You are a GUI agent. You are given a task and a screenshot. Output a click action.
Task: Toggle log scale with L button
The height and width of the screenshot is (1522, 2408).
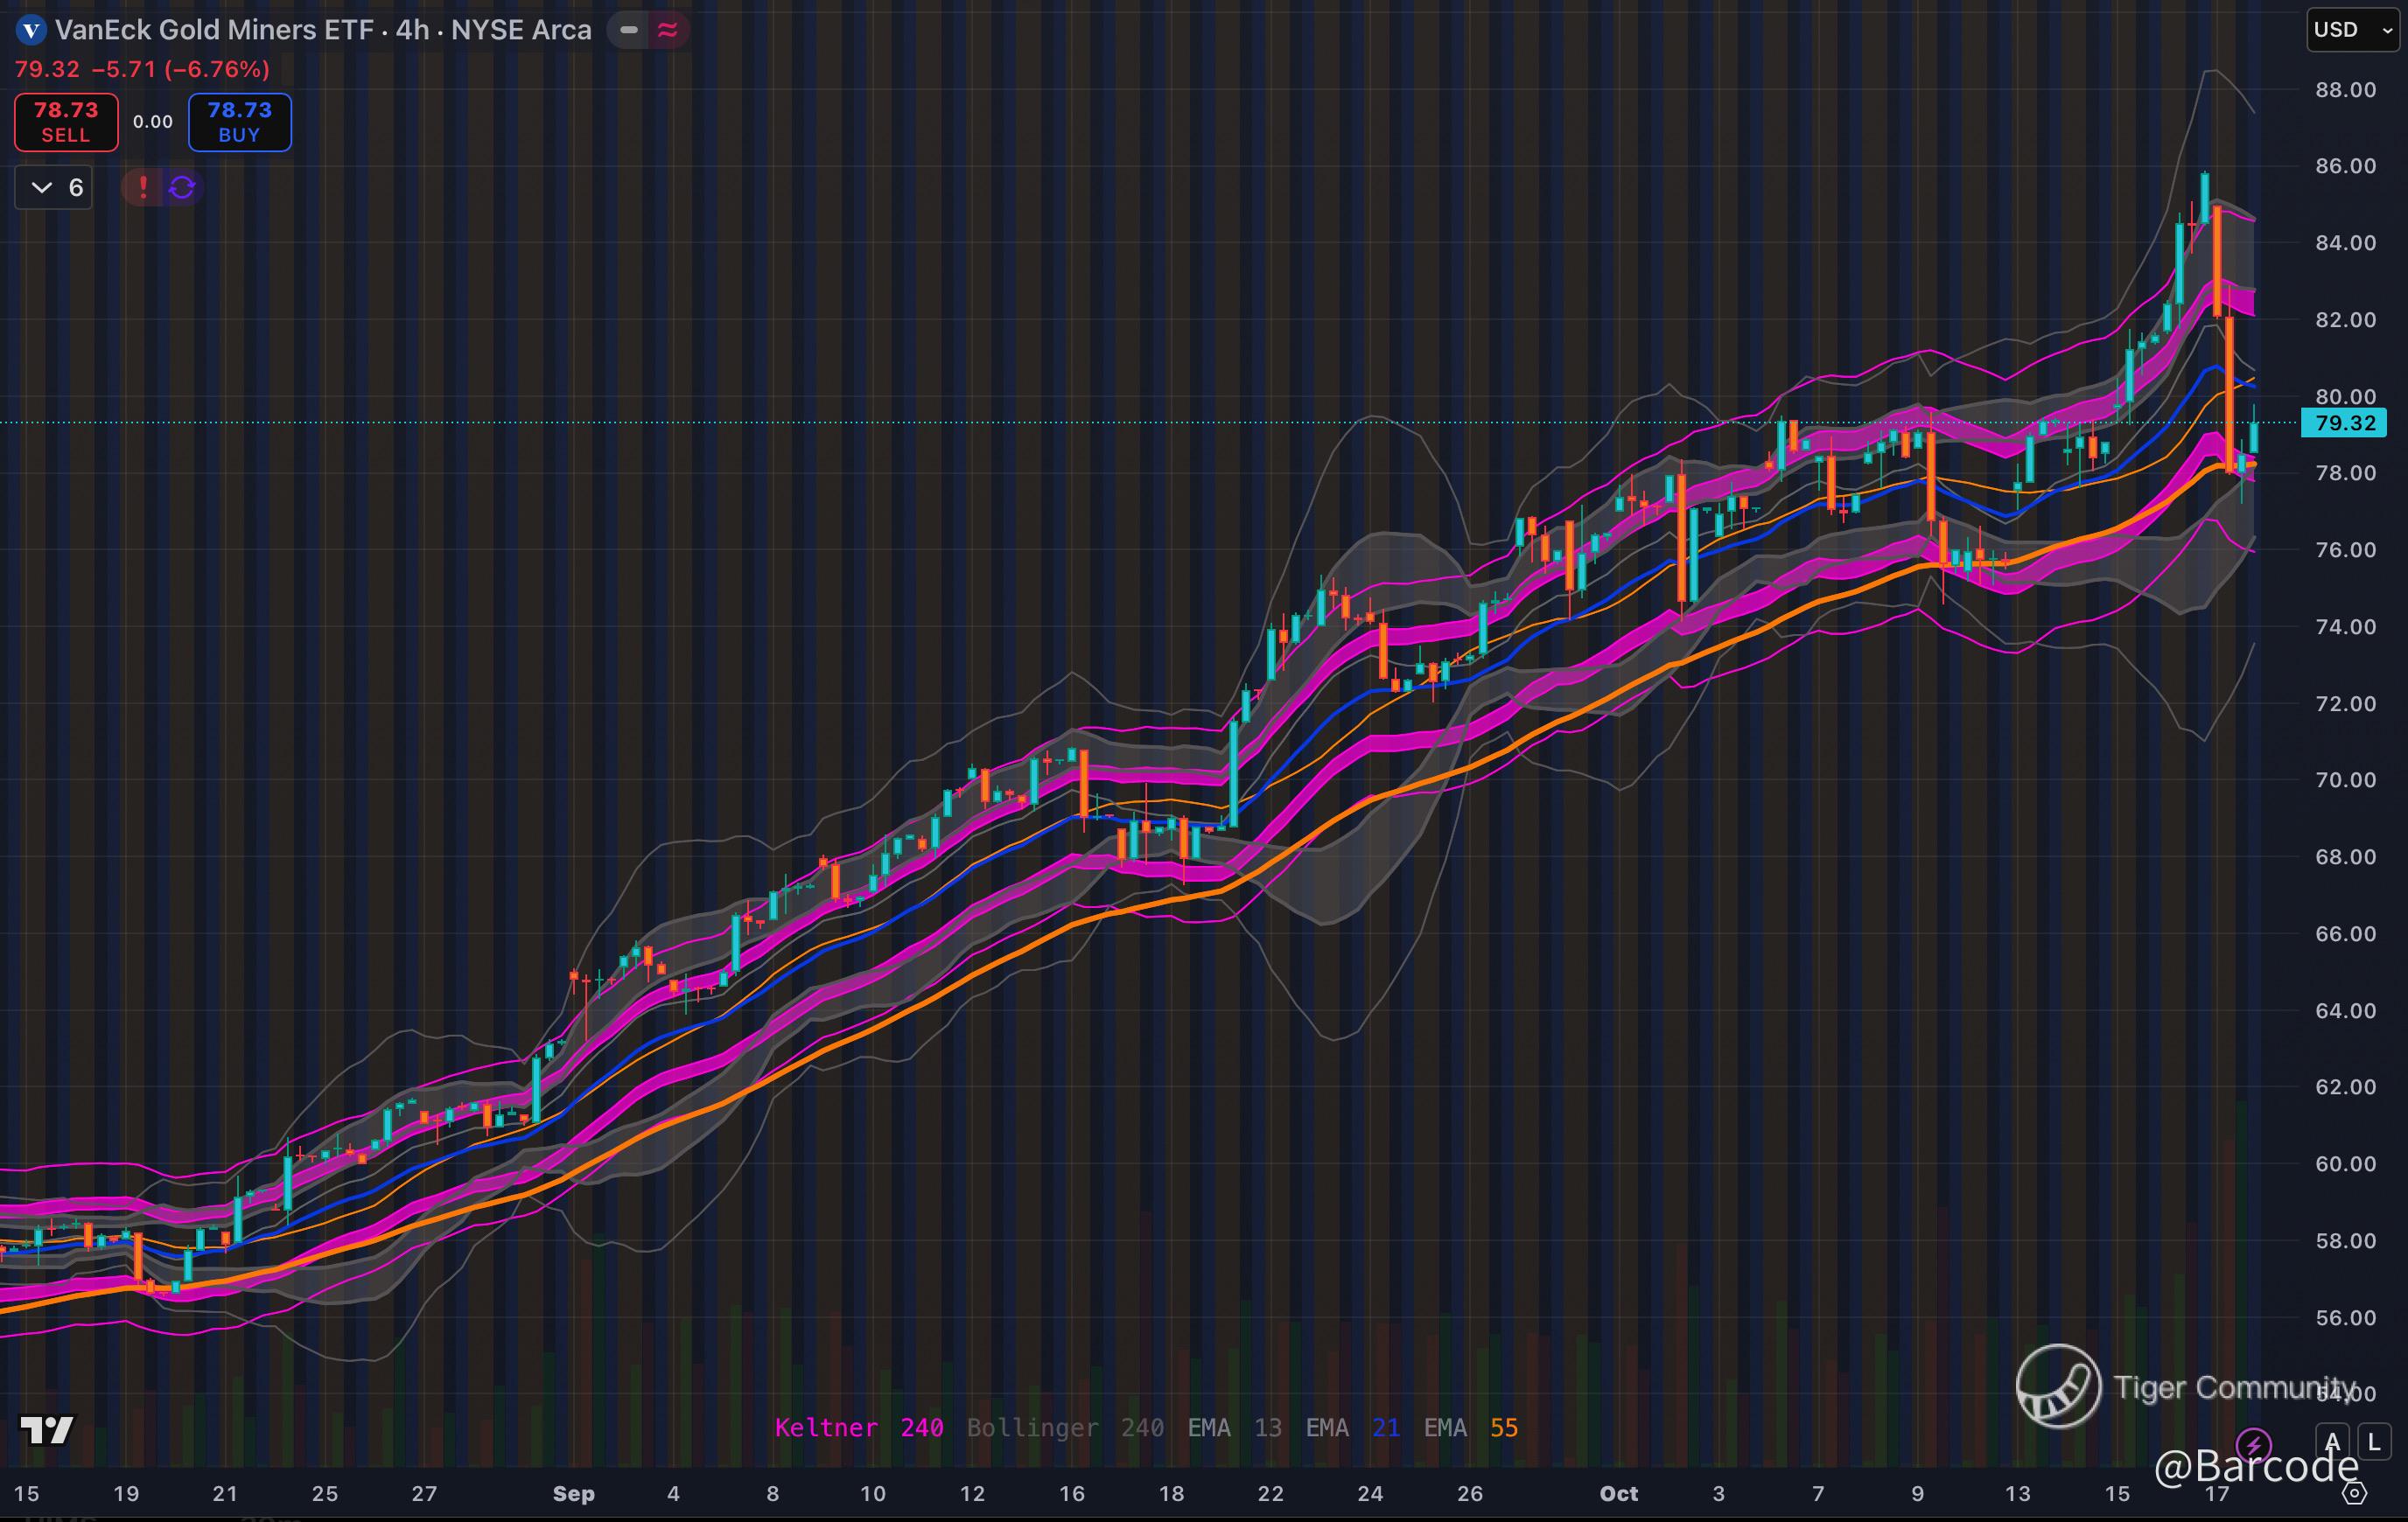(x=2374, y=1442)
